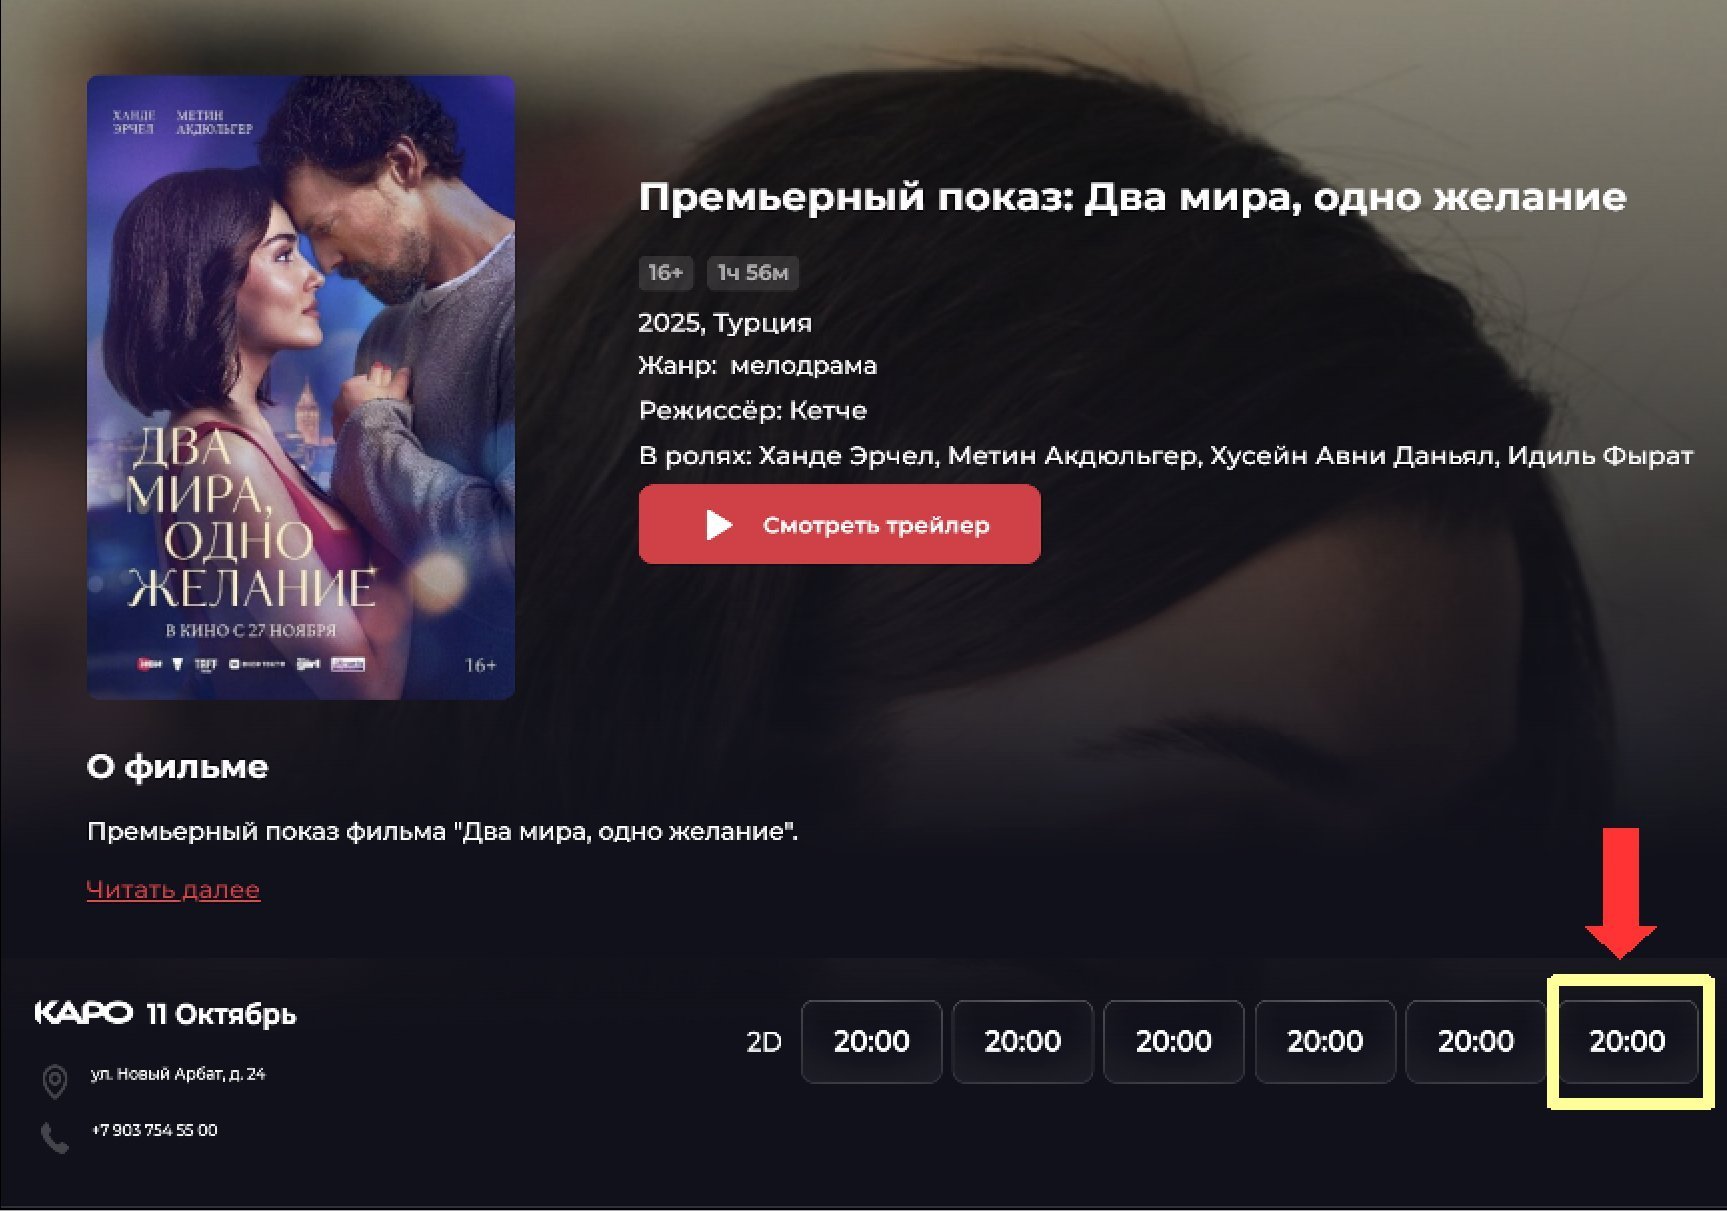This screenshot has width=1727, height=1211.
Task: Click the director name Кетче
Action: [828, 410]
